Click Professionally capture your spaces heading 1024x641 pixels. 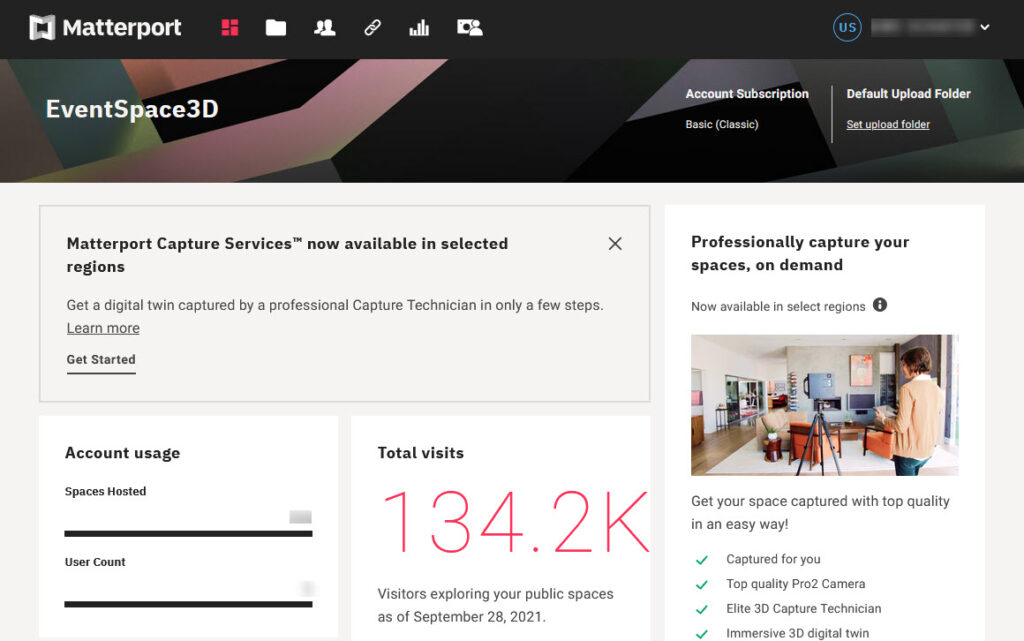point(800,253)
